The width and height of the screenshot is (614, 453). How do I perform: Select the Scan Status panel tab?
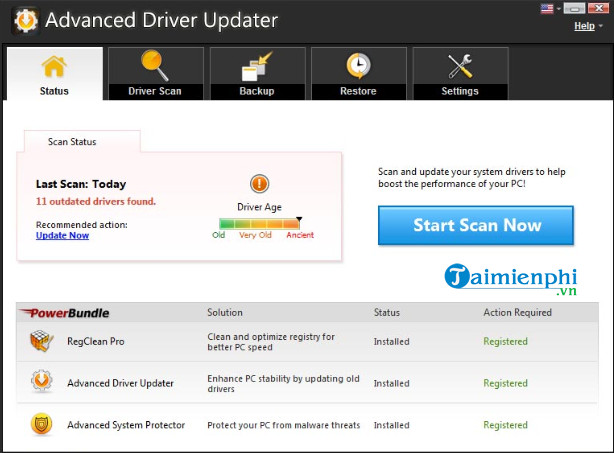[x=82, y=141]
